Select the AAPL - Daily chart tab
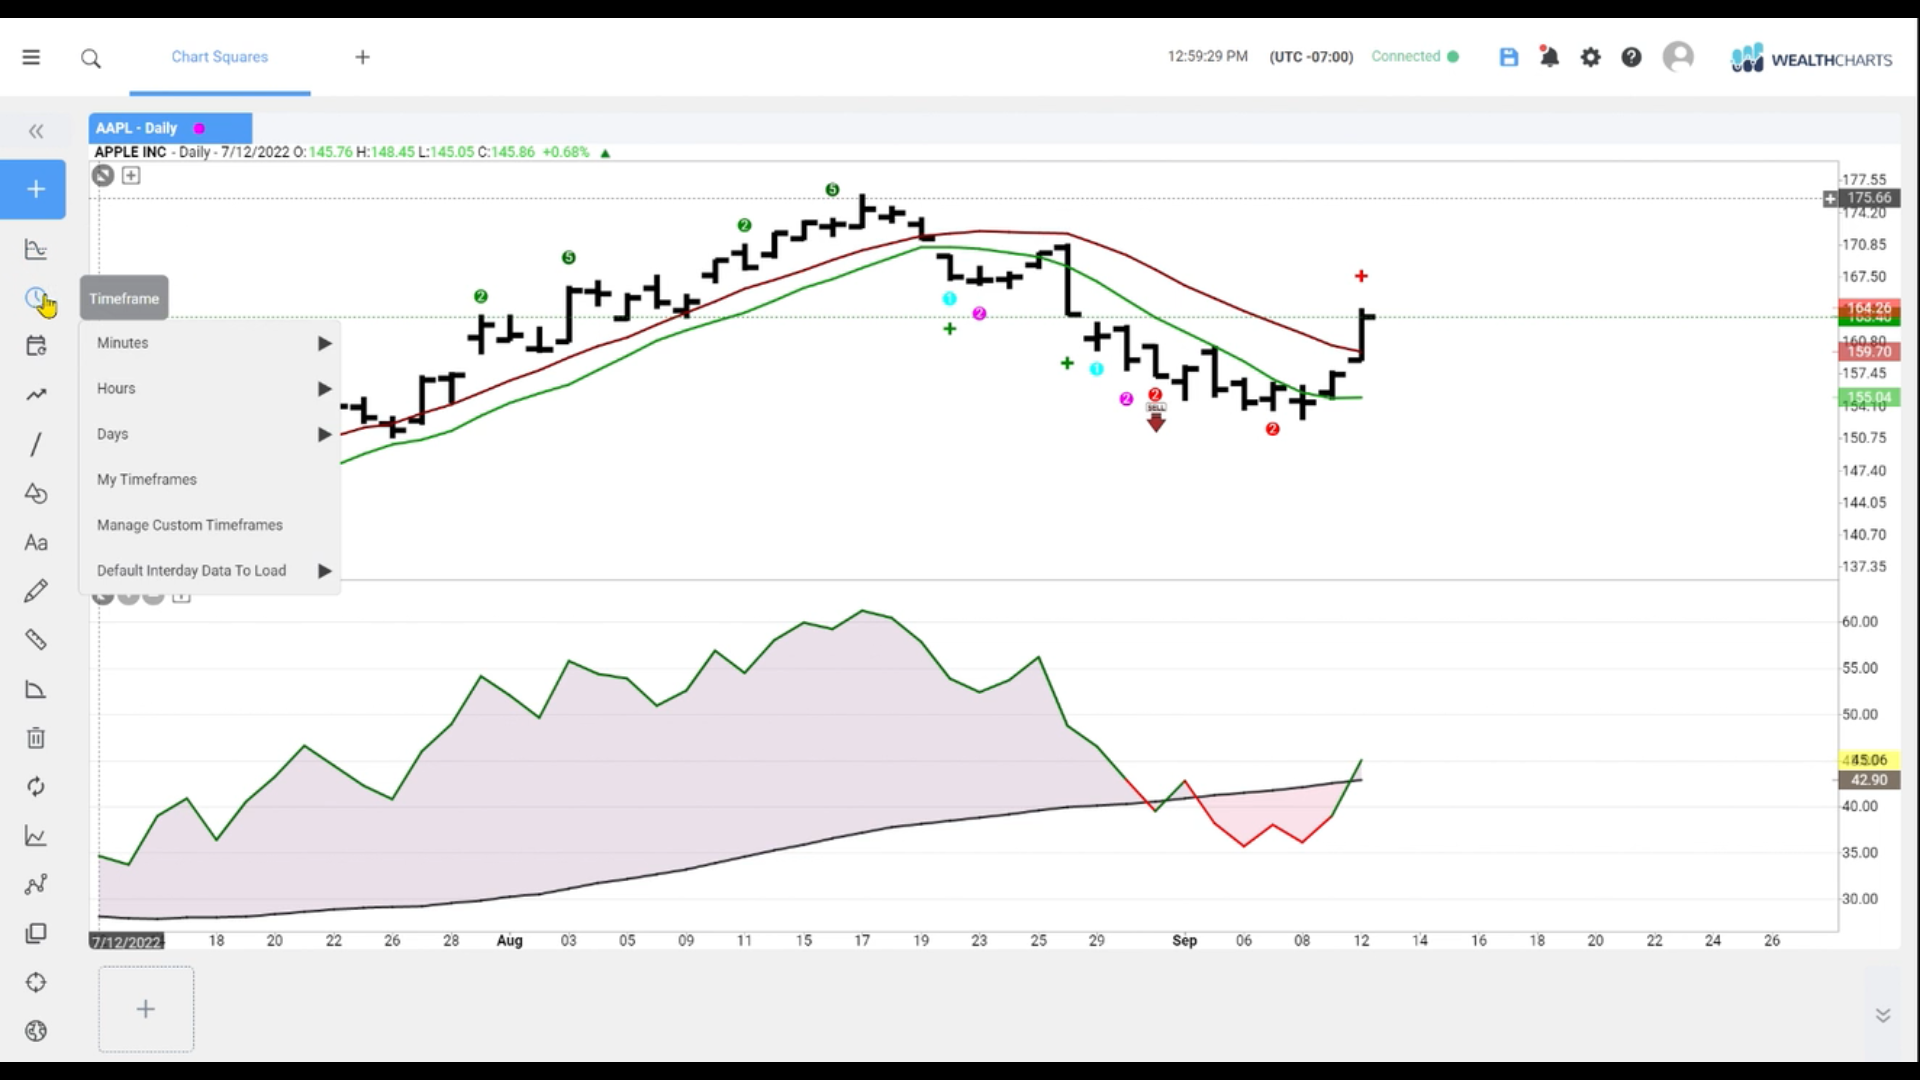Image resolution: width=1920 pixels, height=1080 pixels. [170, 128]
